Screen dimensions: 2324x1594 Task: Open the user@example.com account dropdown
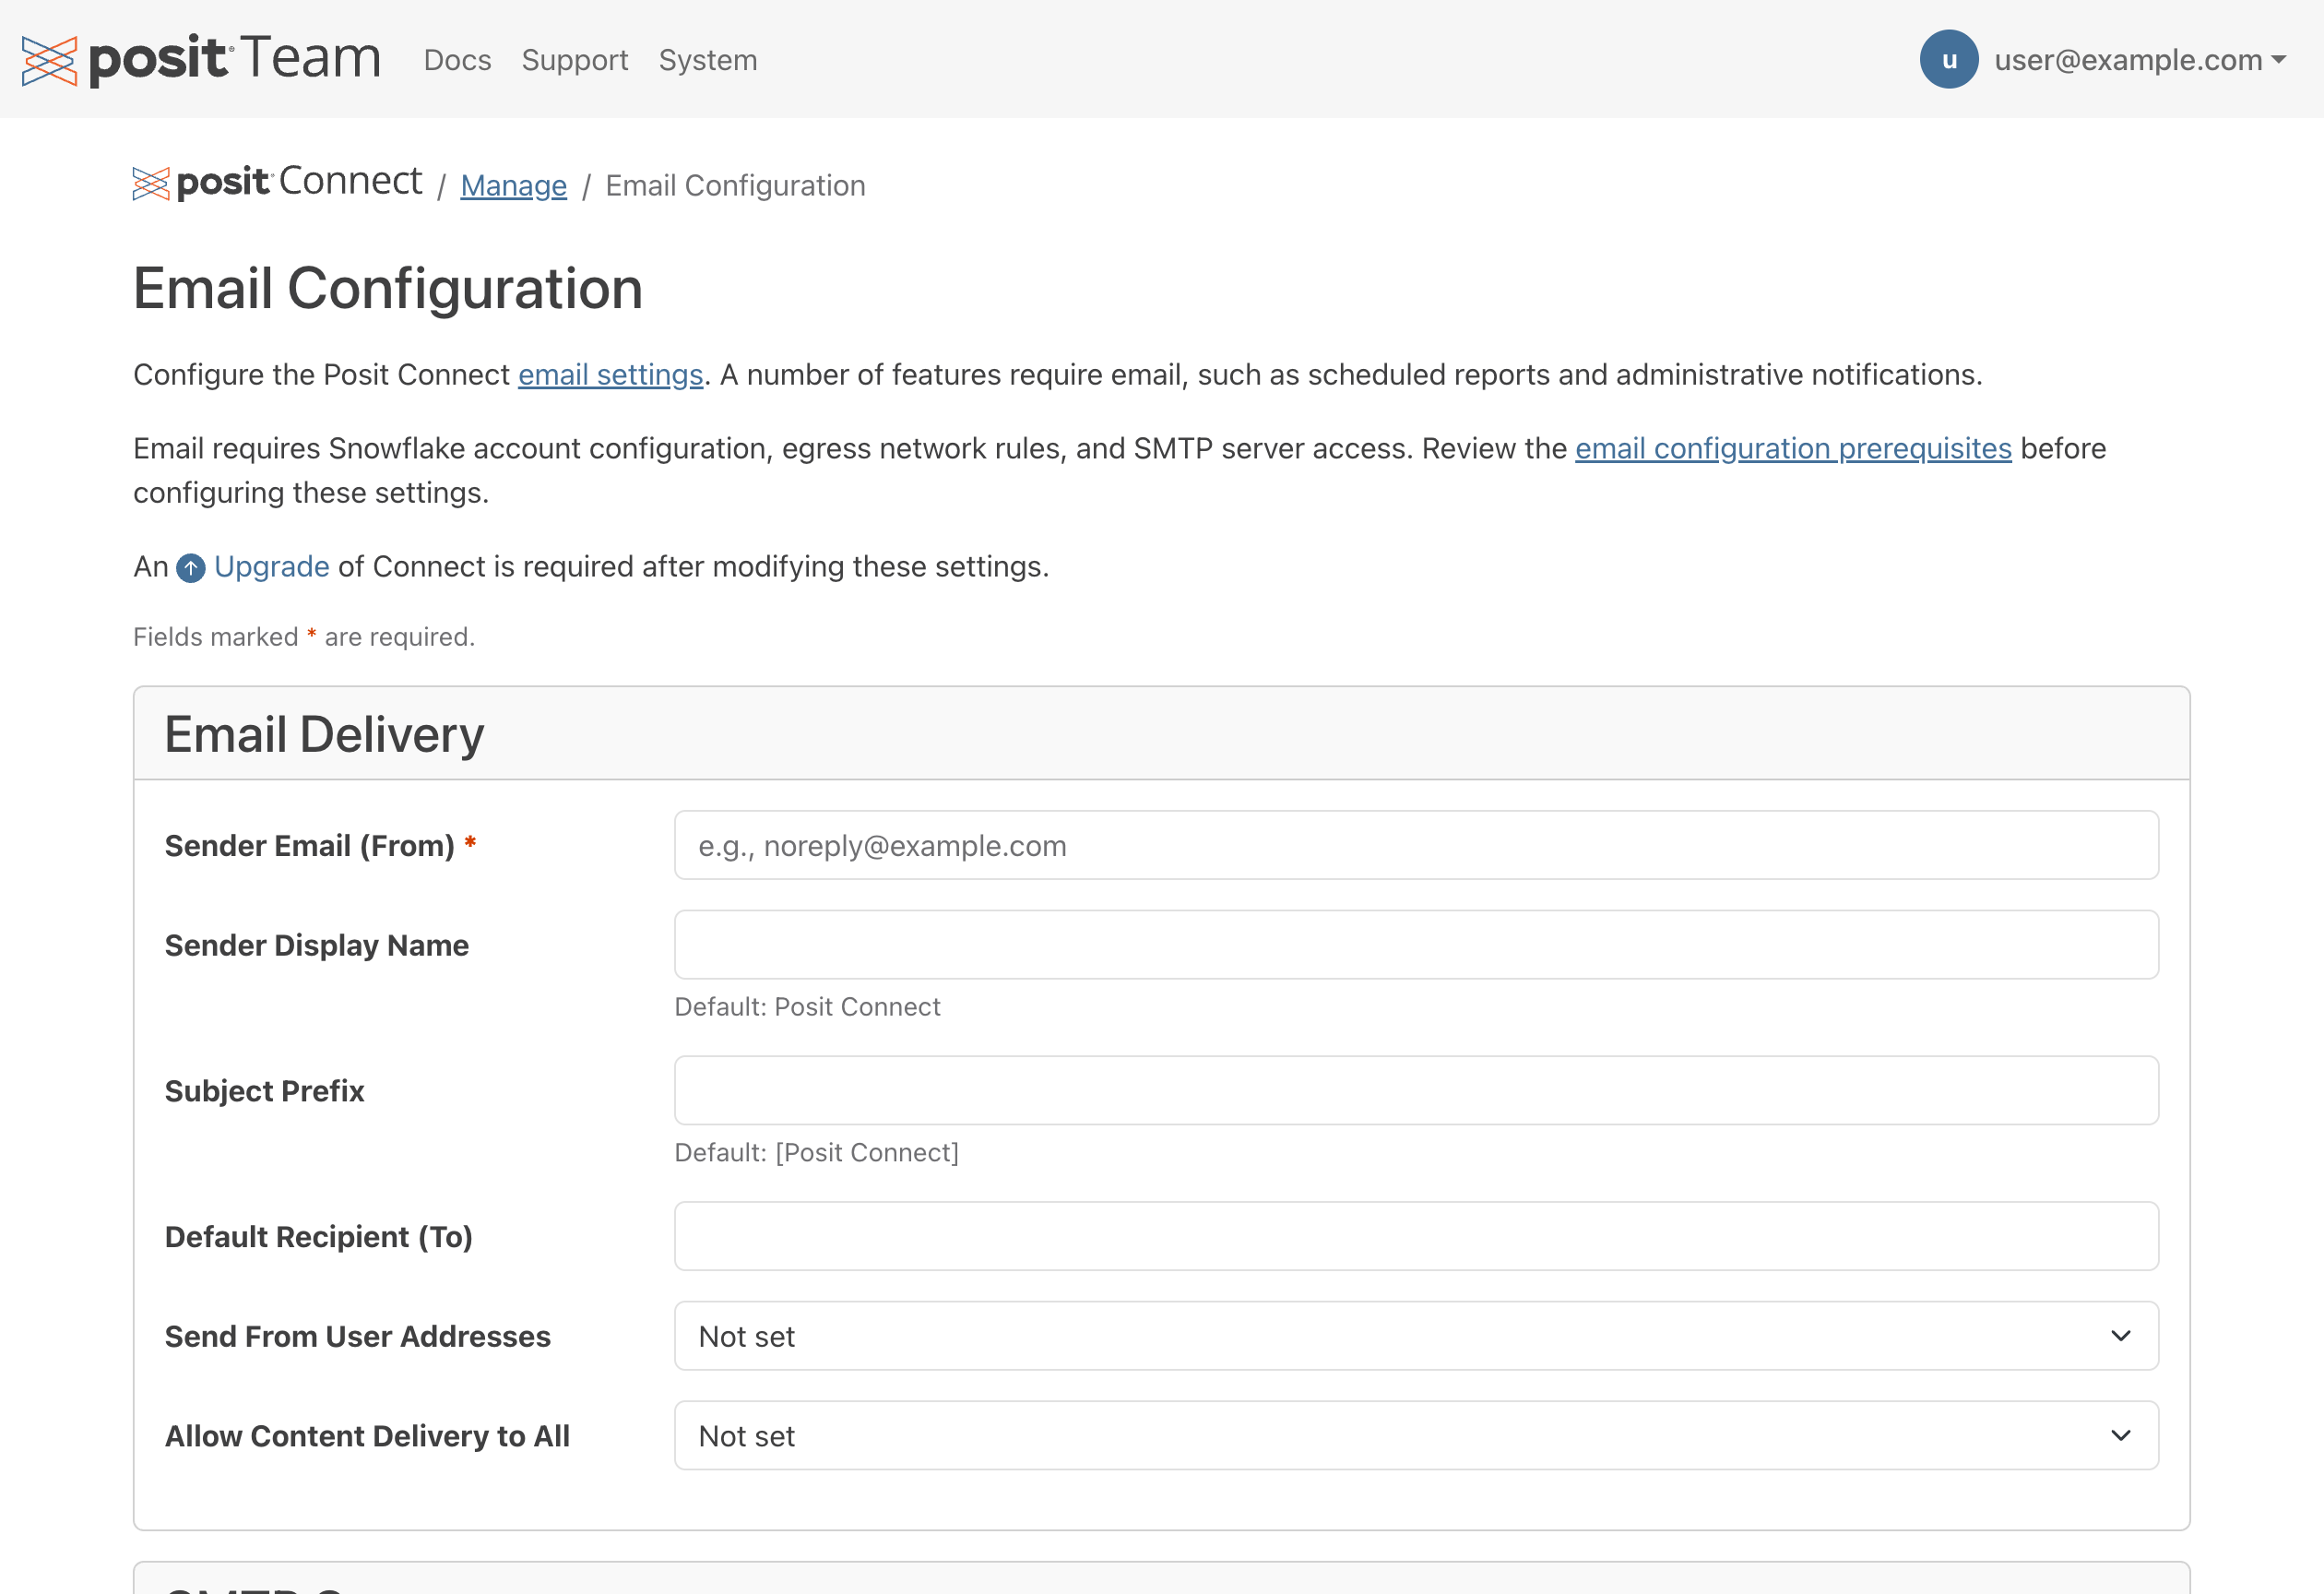pyautogui.click(x=2140, y=60)
